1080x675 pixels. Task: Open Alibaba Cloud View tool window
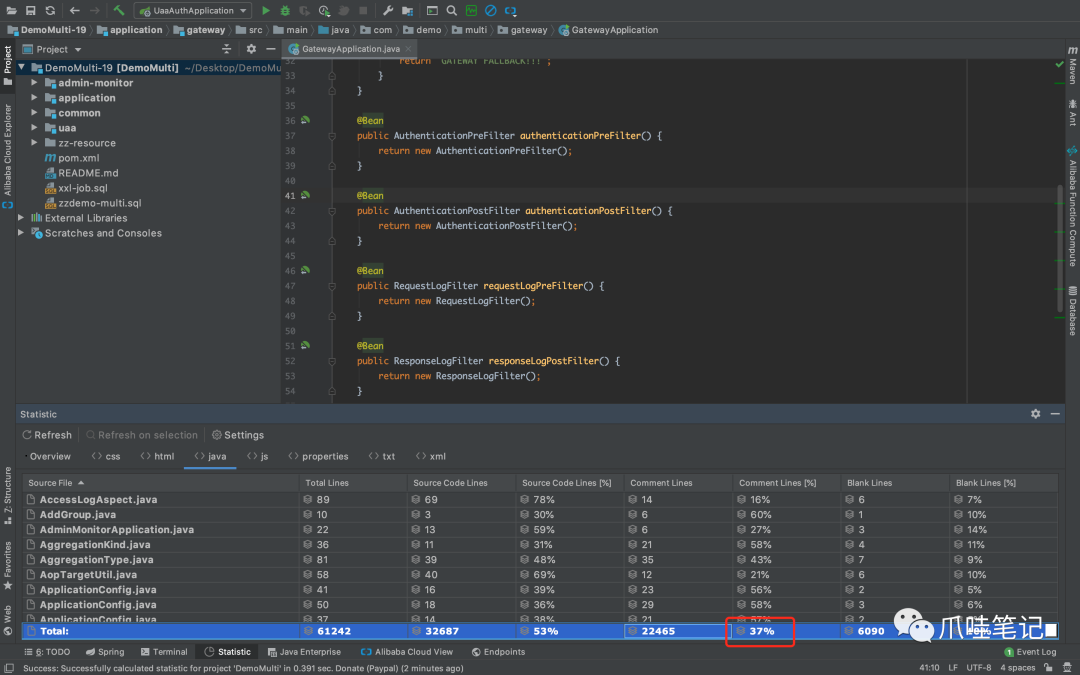click(x=407, y=652)
